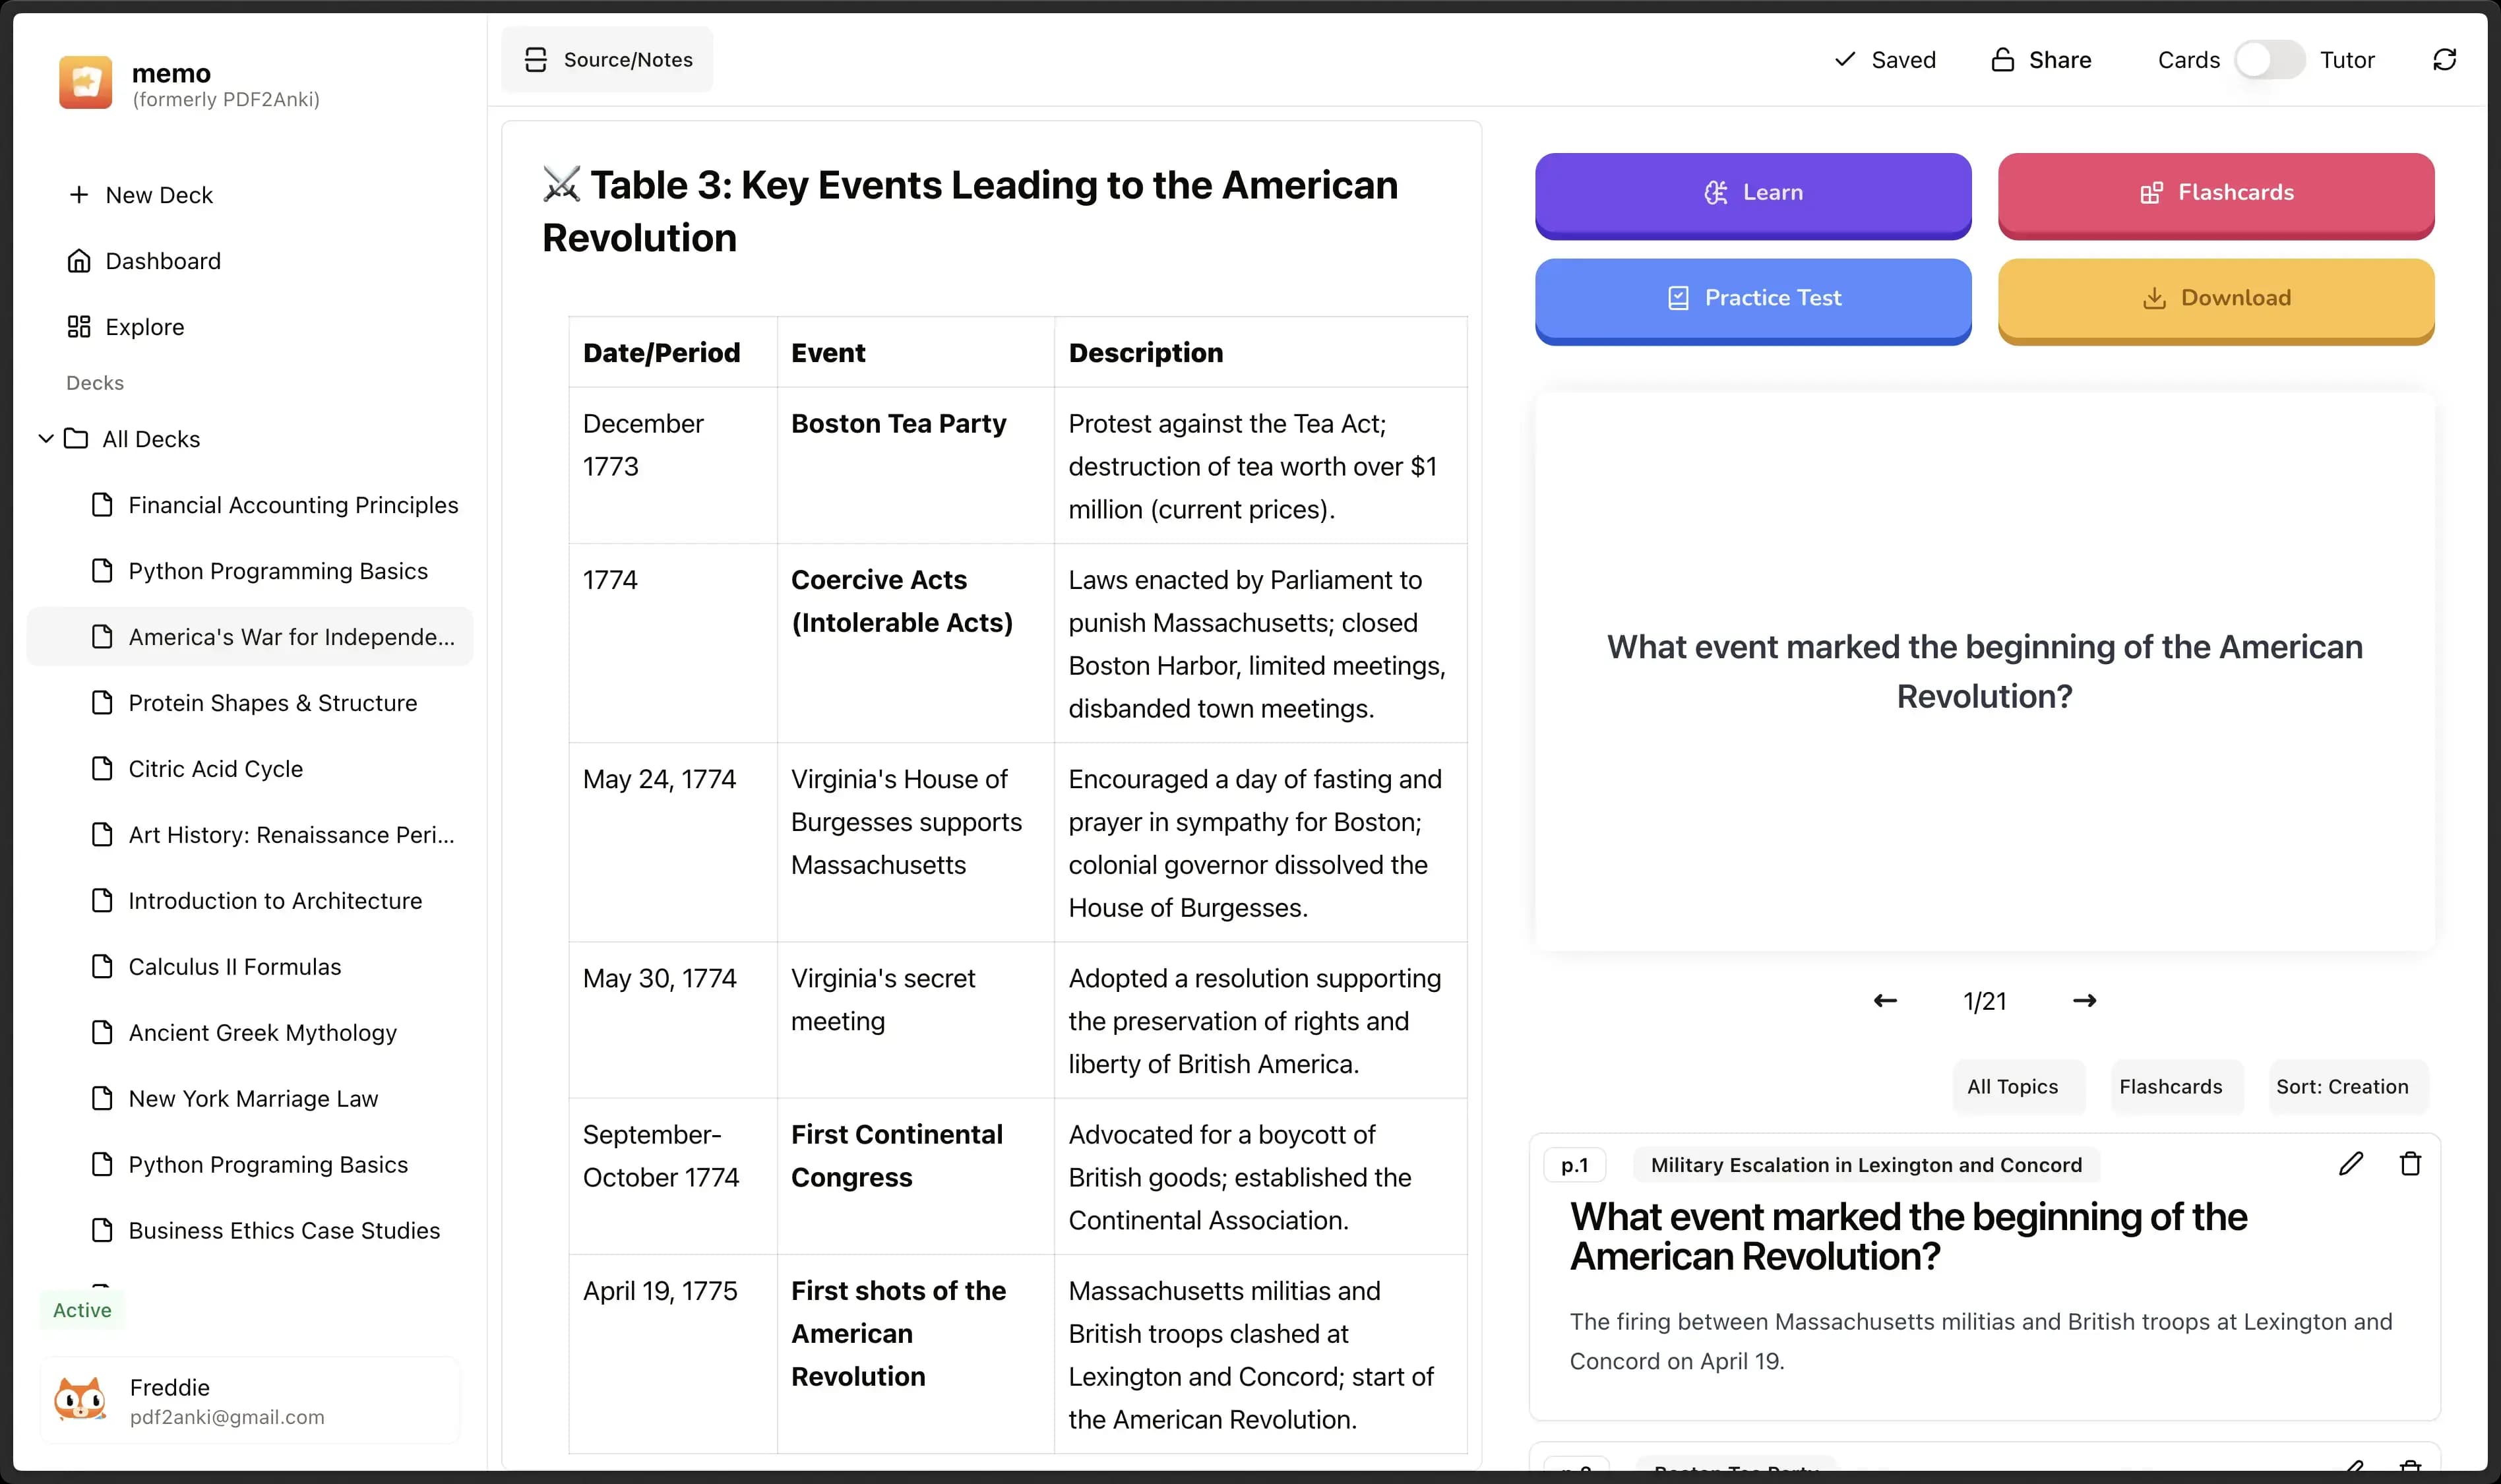Select the Flashcards filter tab
Screen dimensions: 2501x1484
point(2169,1086)
